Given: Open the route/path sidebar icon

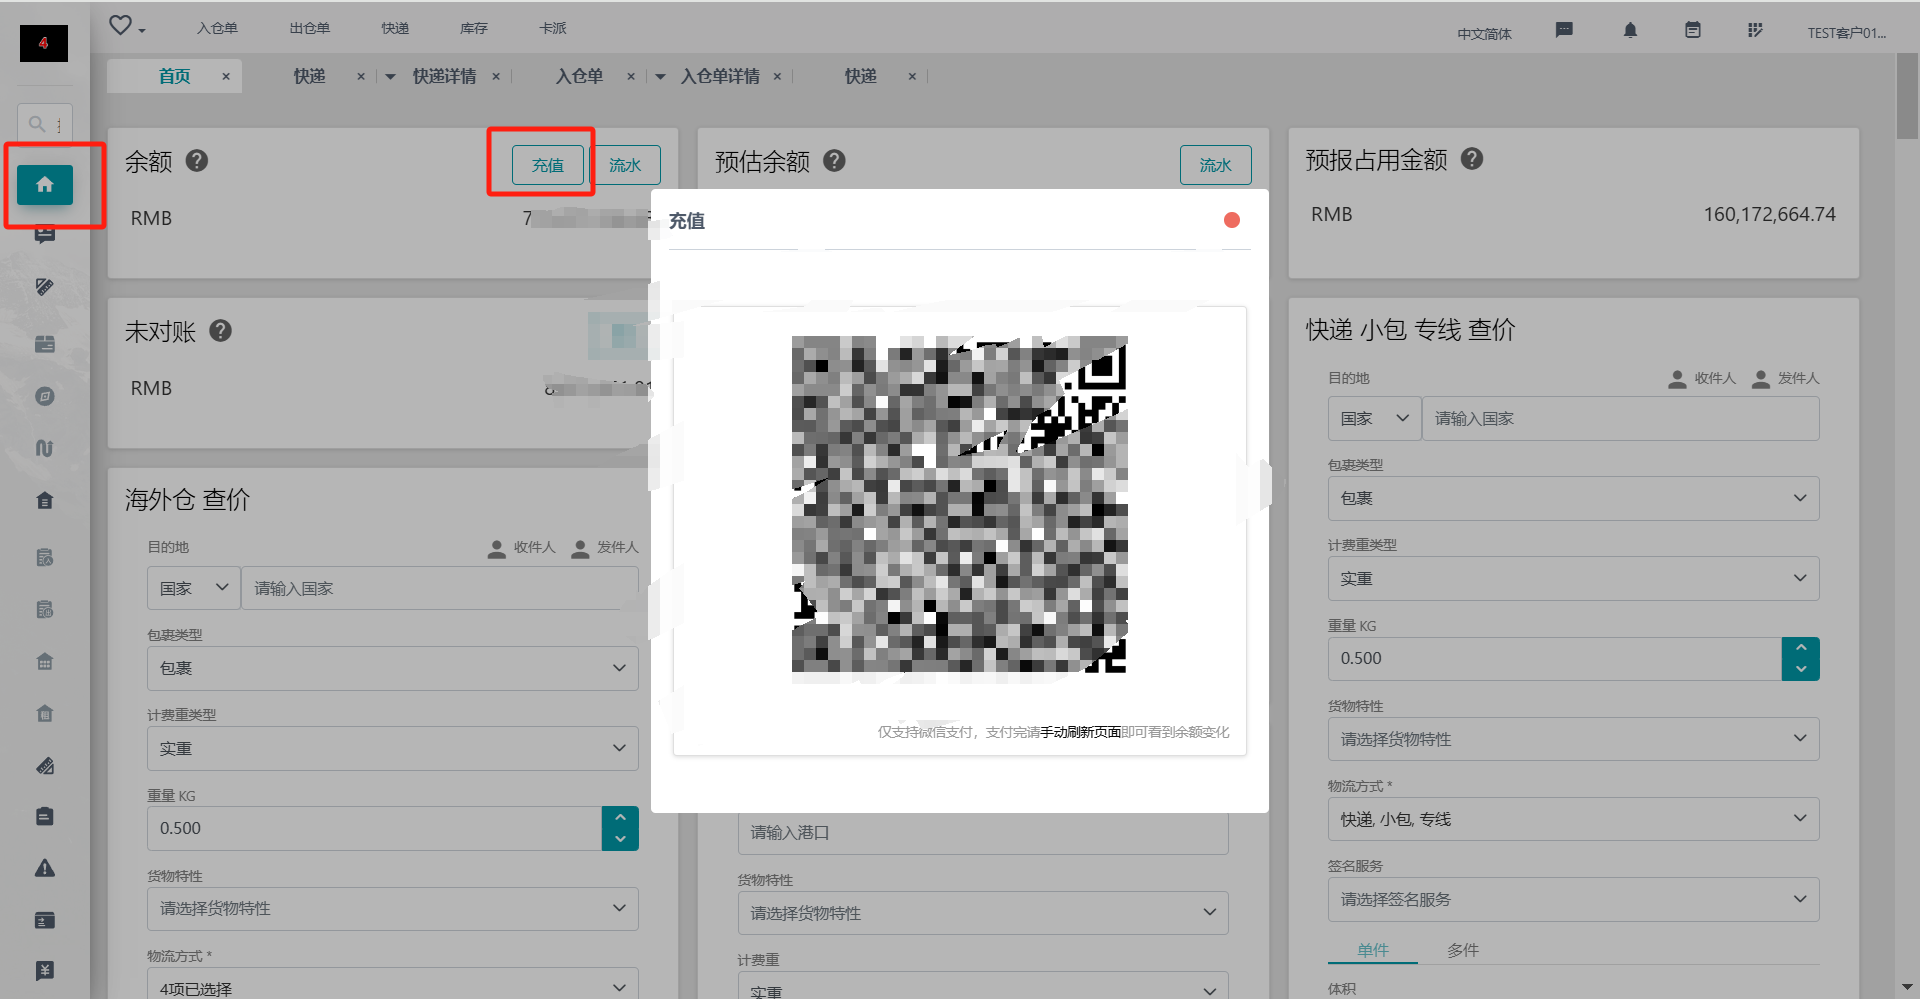Looking at the screenshot, I should (x=45, y=448).
